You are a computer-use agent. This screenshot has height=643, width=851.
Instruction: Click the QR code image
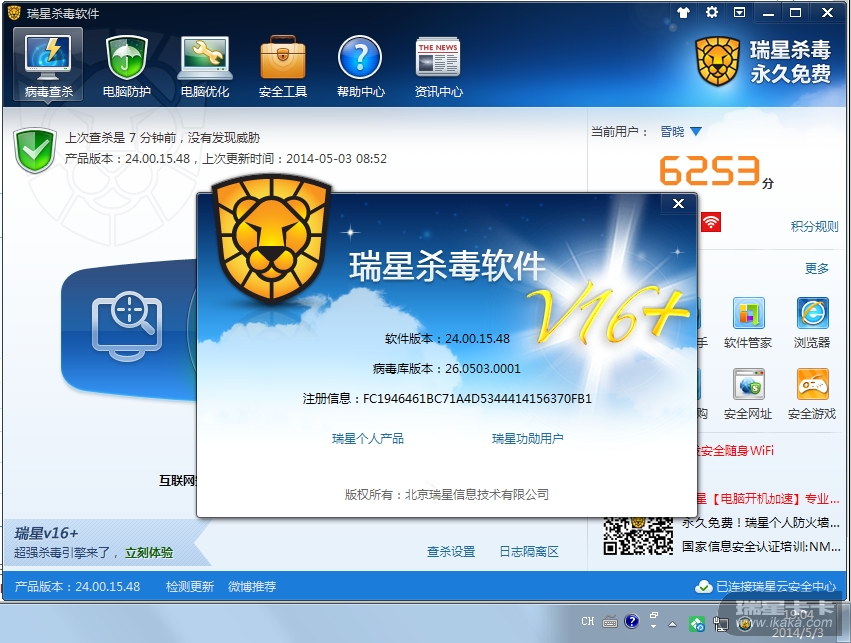click(638, 536)
